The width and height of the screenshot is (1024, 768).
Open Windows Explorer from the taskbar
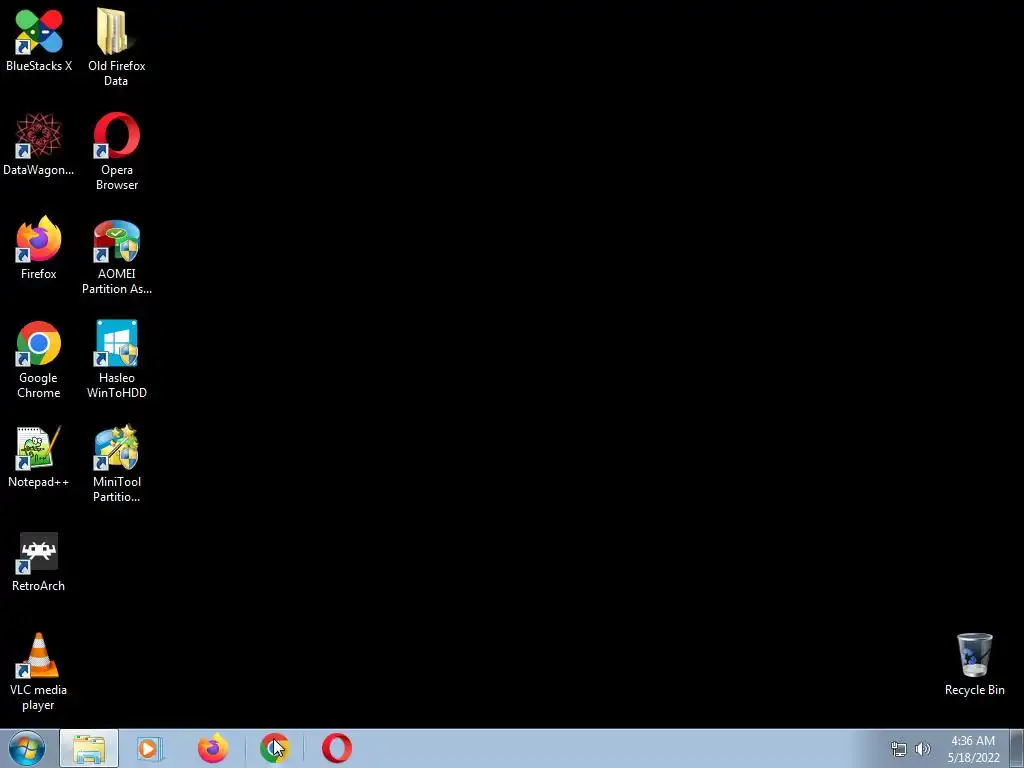point(89,748)
